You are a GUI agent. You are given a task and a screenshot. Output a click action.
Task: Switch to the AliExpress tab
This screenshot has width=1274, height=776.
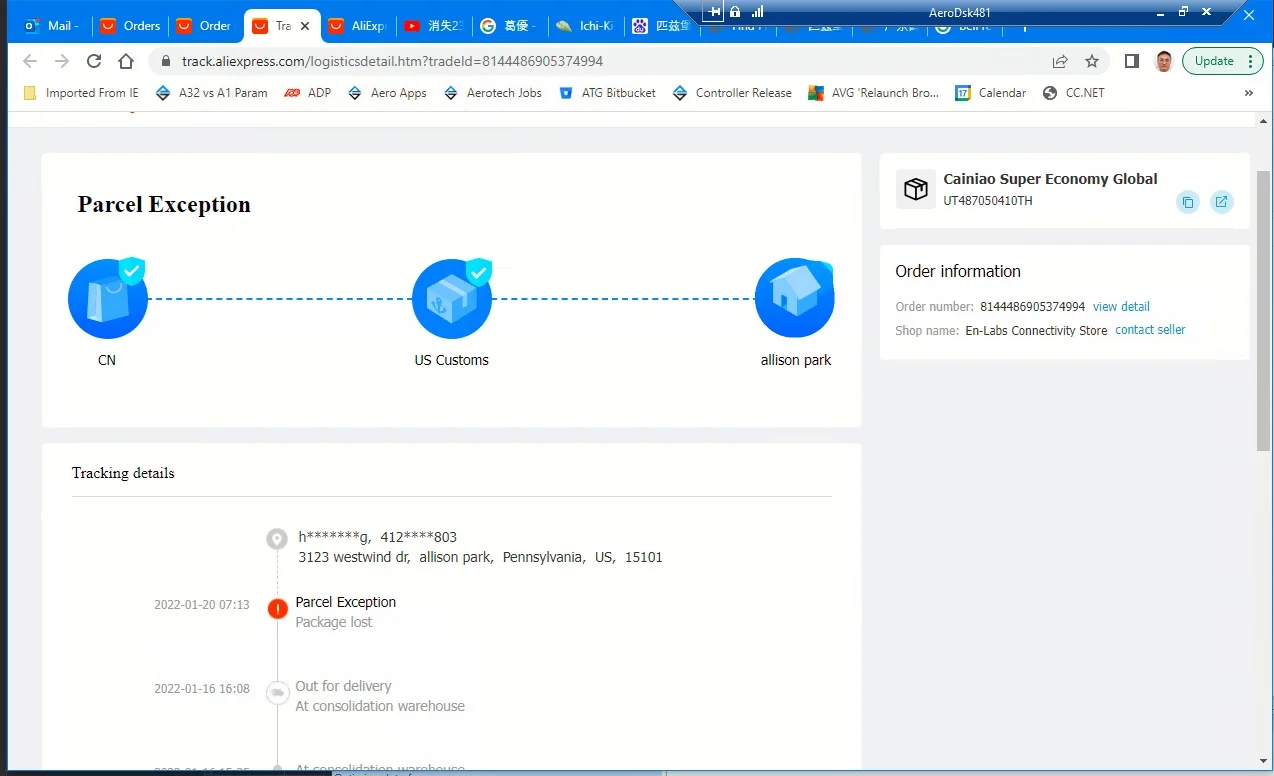pyautogui.click(x=358, y=26)
